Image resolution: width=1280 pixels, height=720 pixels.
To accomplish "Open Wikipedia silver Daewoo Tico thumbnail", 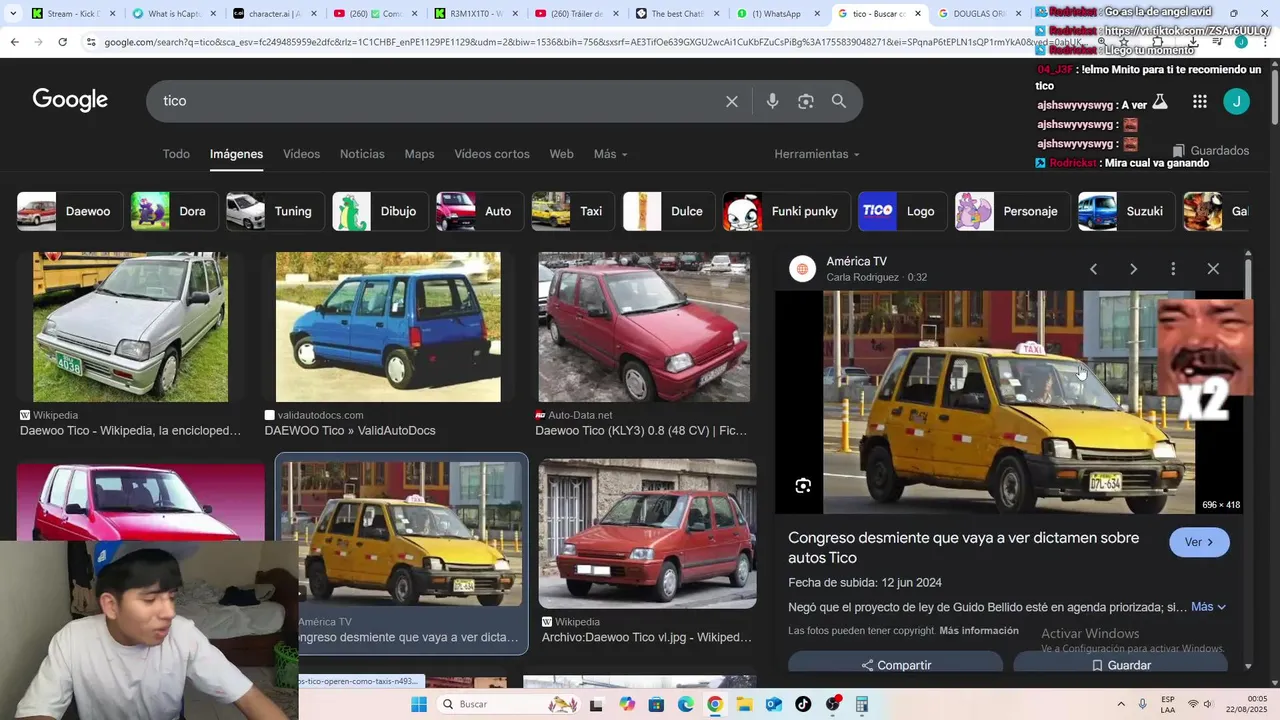I will point(131,327).
